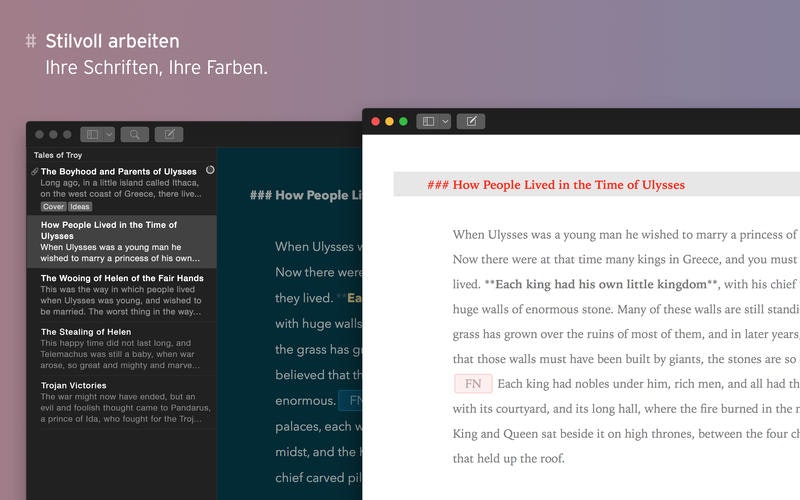Maximize the white window with green button
800x500 pixels.
tap(403, 121)
